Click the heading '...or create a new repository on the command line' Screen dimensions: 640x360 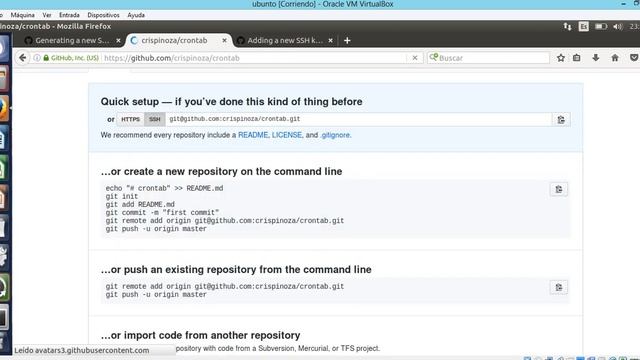point(221,171)
